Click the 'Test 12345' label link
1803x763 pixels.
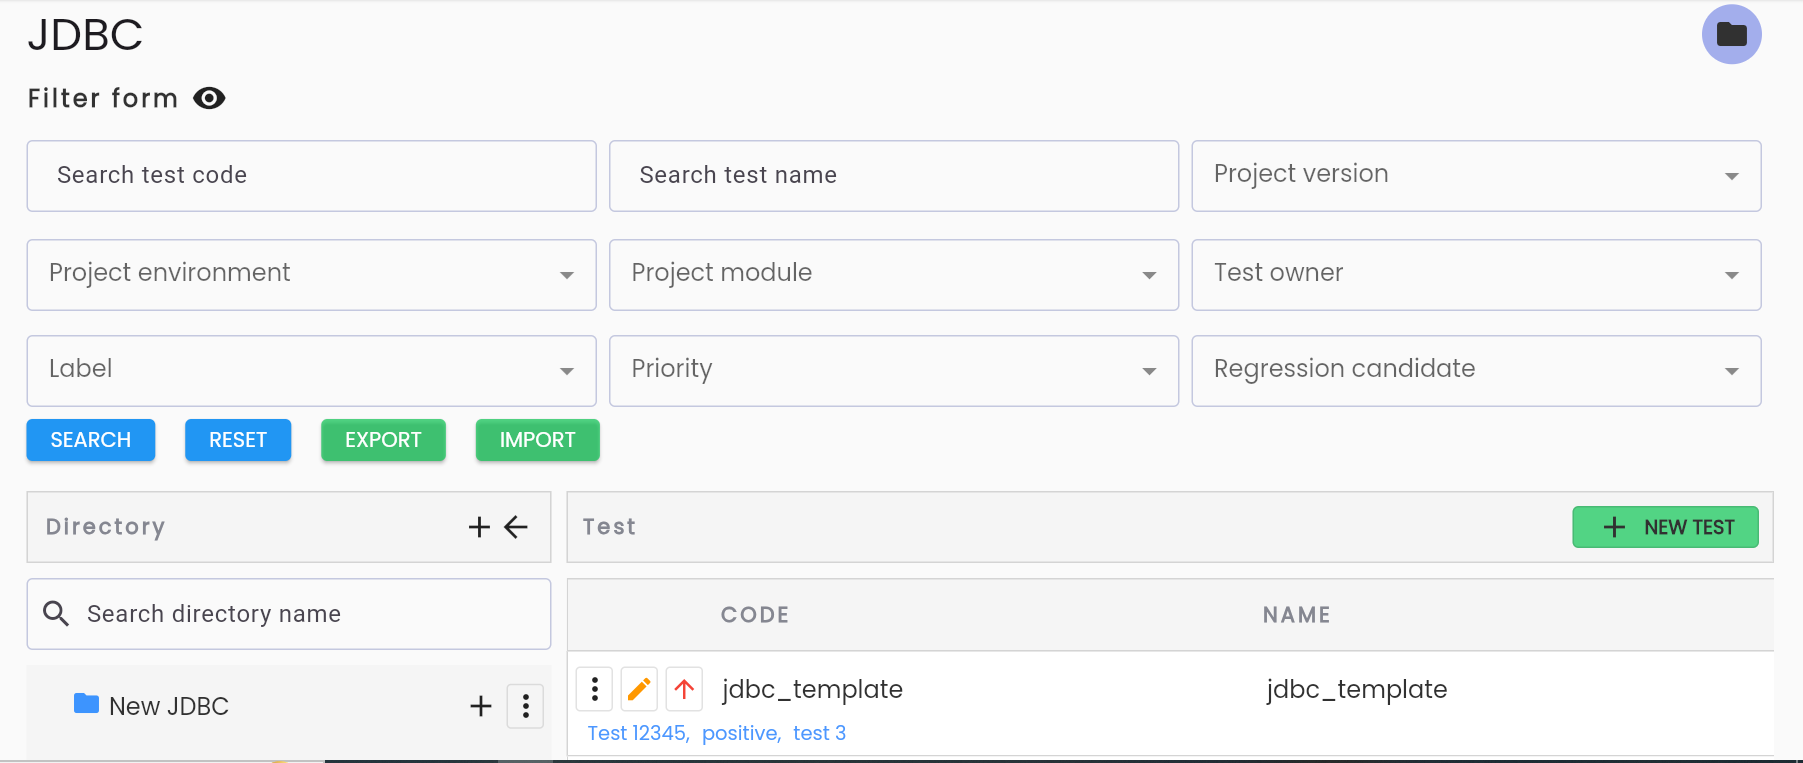[x=636, y=733]
